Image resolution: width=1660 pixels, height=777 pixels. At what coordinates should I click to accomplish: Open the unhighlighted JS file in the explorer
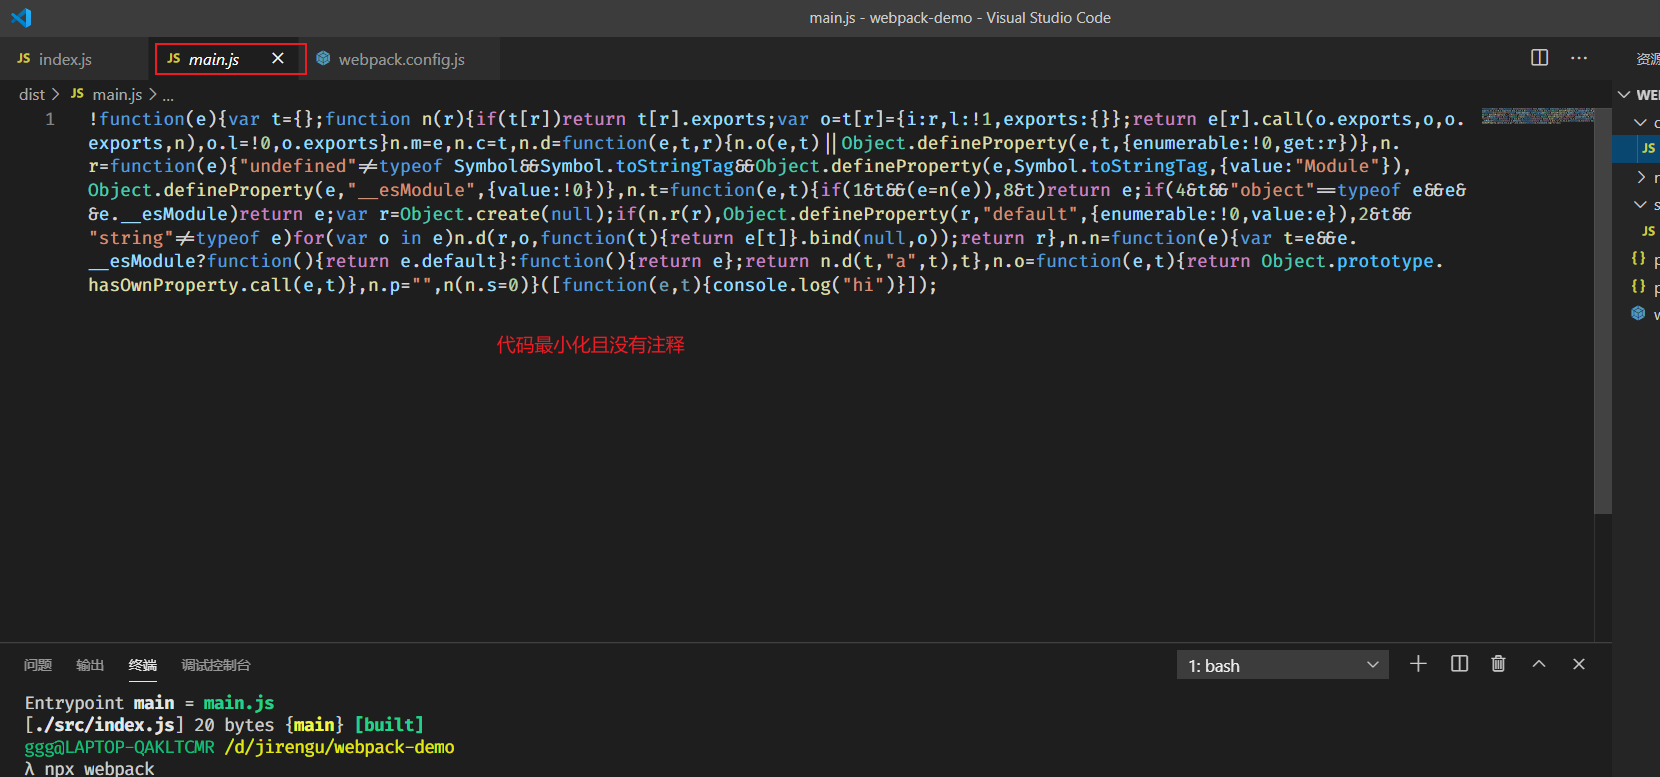pos(1648,231)
